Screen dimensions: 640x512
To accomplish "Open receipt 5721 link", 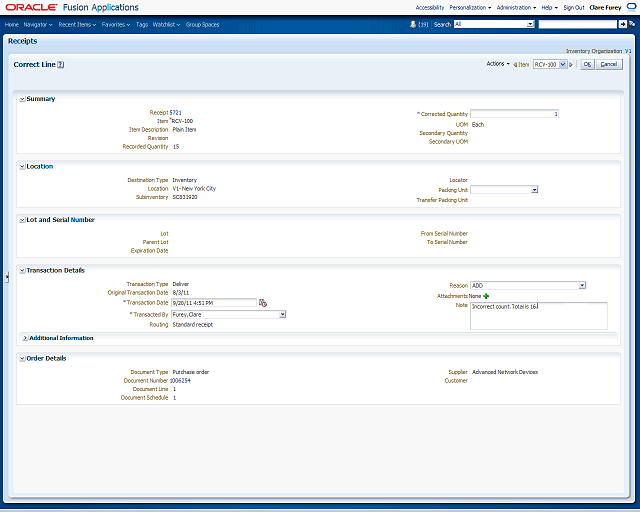I will tap(175, 113).
